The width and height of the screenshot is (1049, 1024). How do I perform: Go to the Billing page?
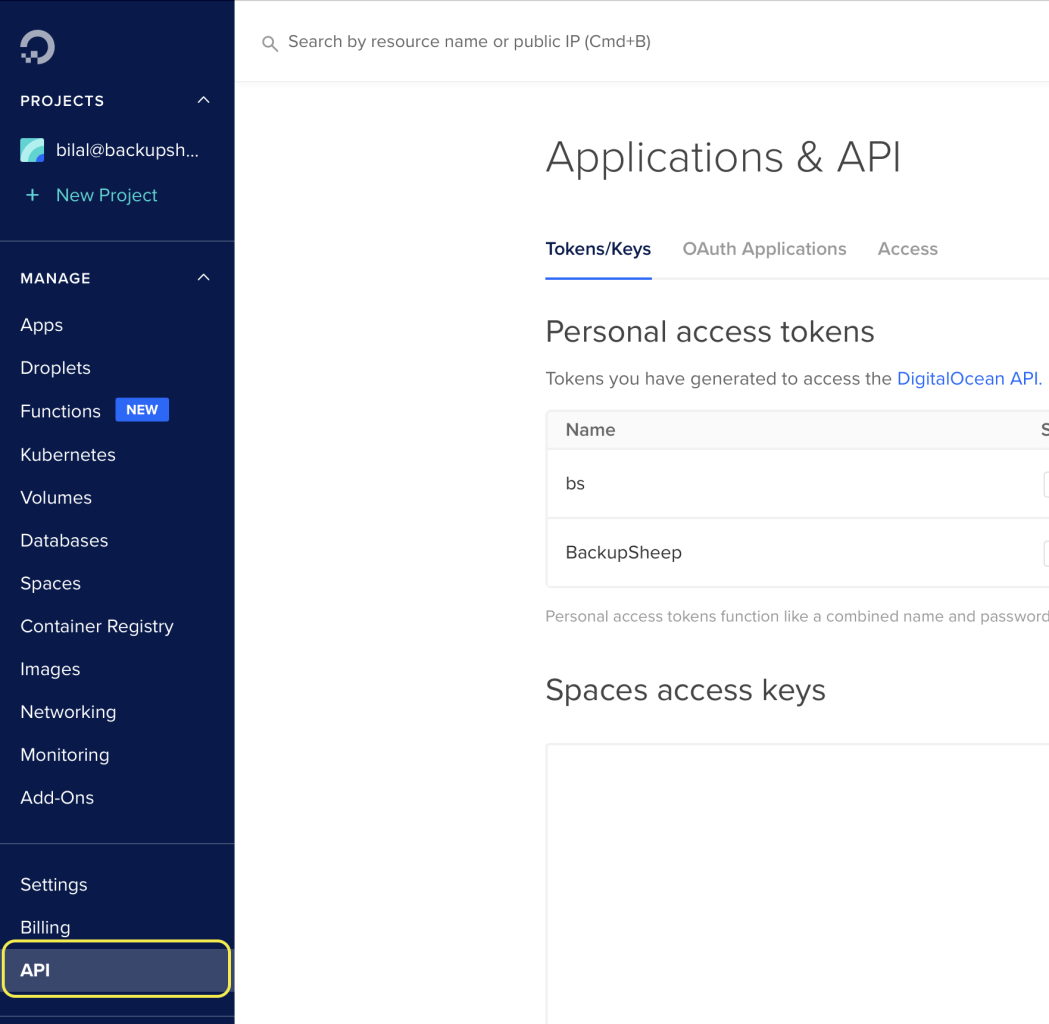[x=45, y=927]
